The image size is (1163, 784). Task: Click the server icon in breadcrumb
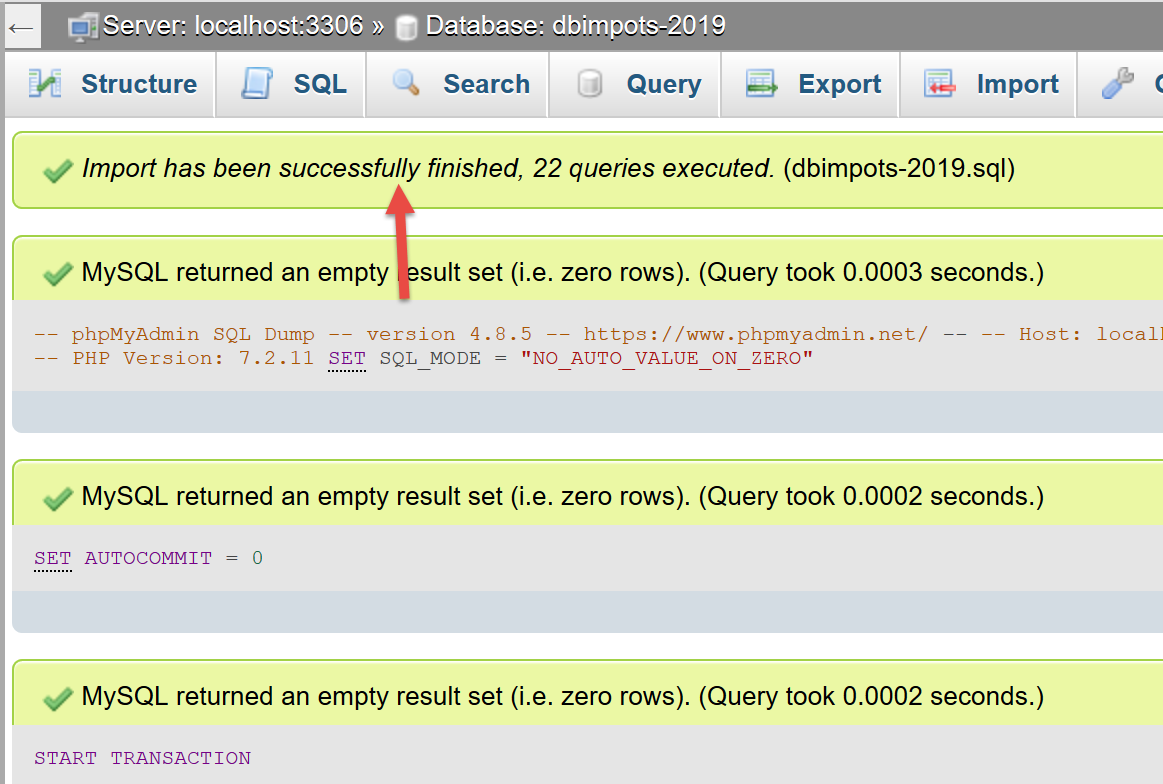point(82,26)
